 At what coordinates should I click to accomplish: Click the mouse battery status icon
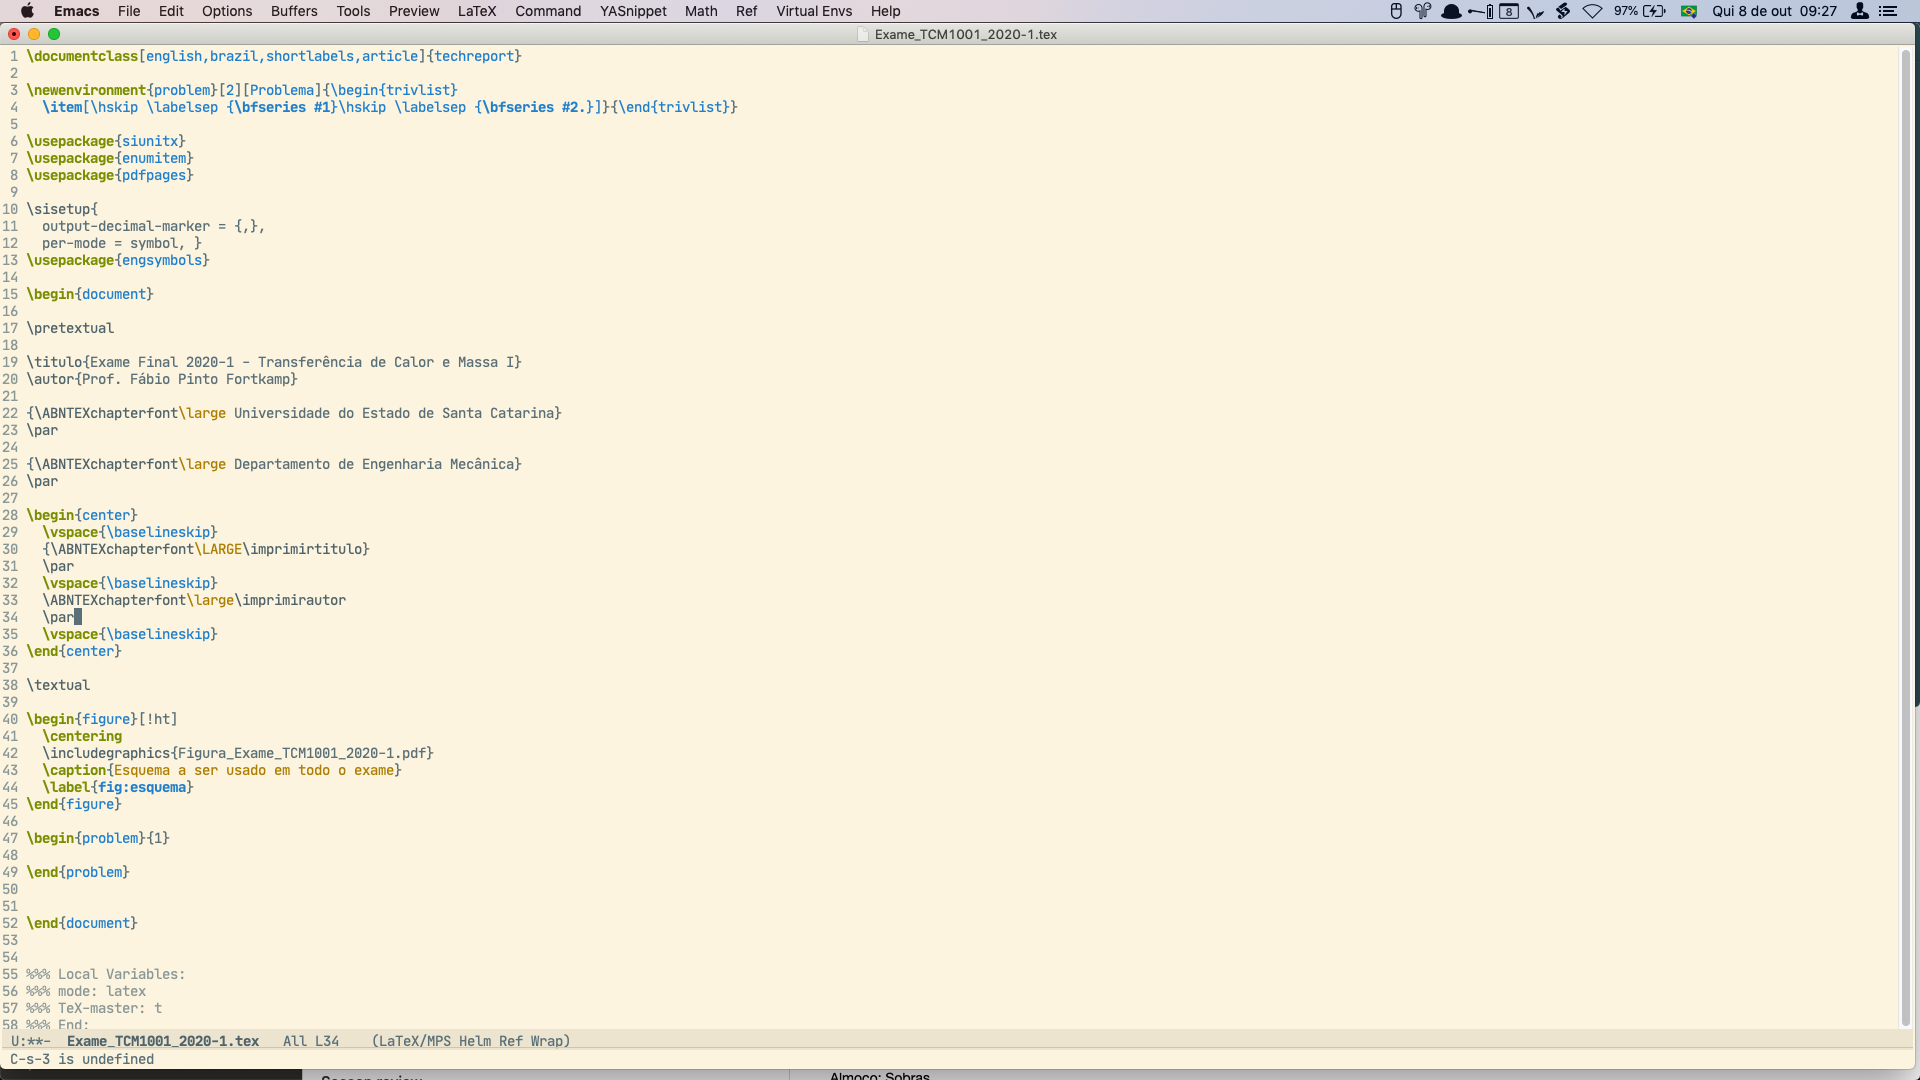(1396, 11)
